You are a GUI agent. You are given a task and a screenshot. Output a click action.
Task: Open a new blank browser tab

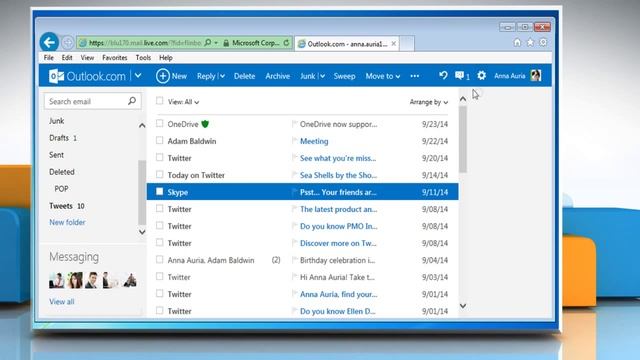[x=407, y=43]
